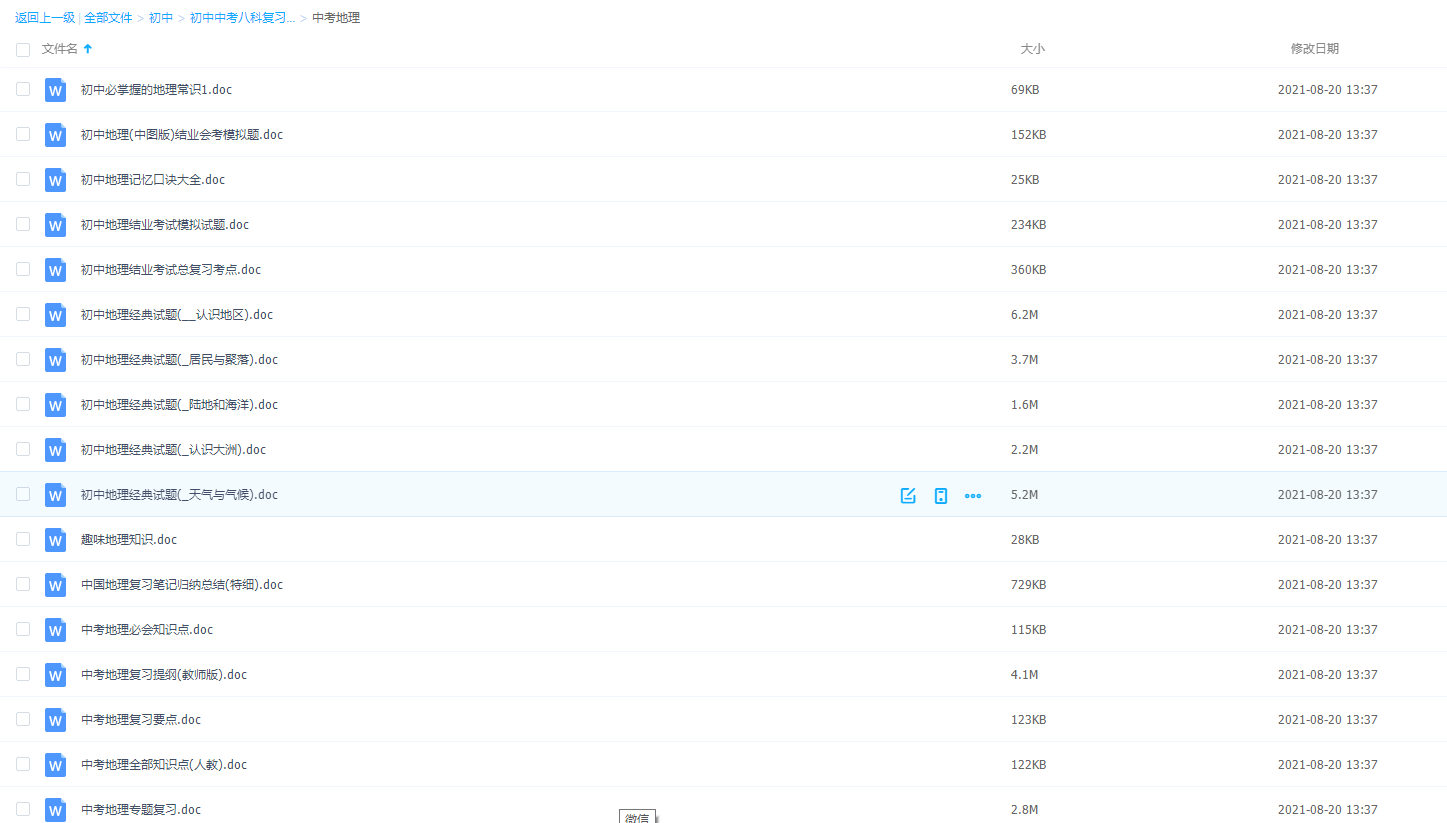Viewport: 1447px width, 823px height.
Task: Click the phone icon on the highlighted row
Action: (940, 496)
